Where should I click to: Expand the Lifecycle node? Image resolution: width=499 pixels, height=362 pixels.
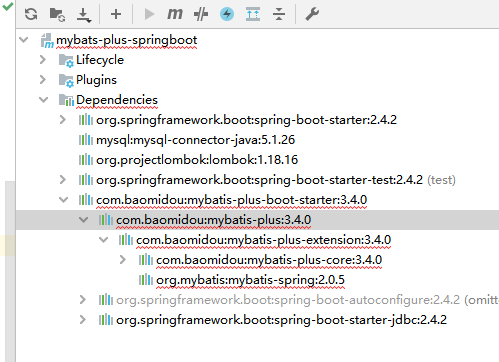pyautogui.click(x=43, y=60)
